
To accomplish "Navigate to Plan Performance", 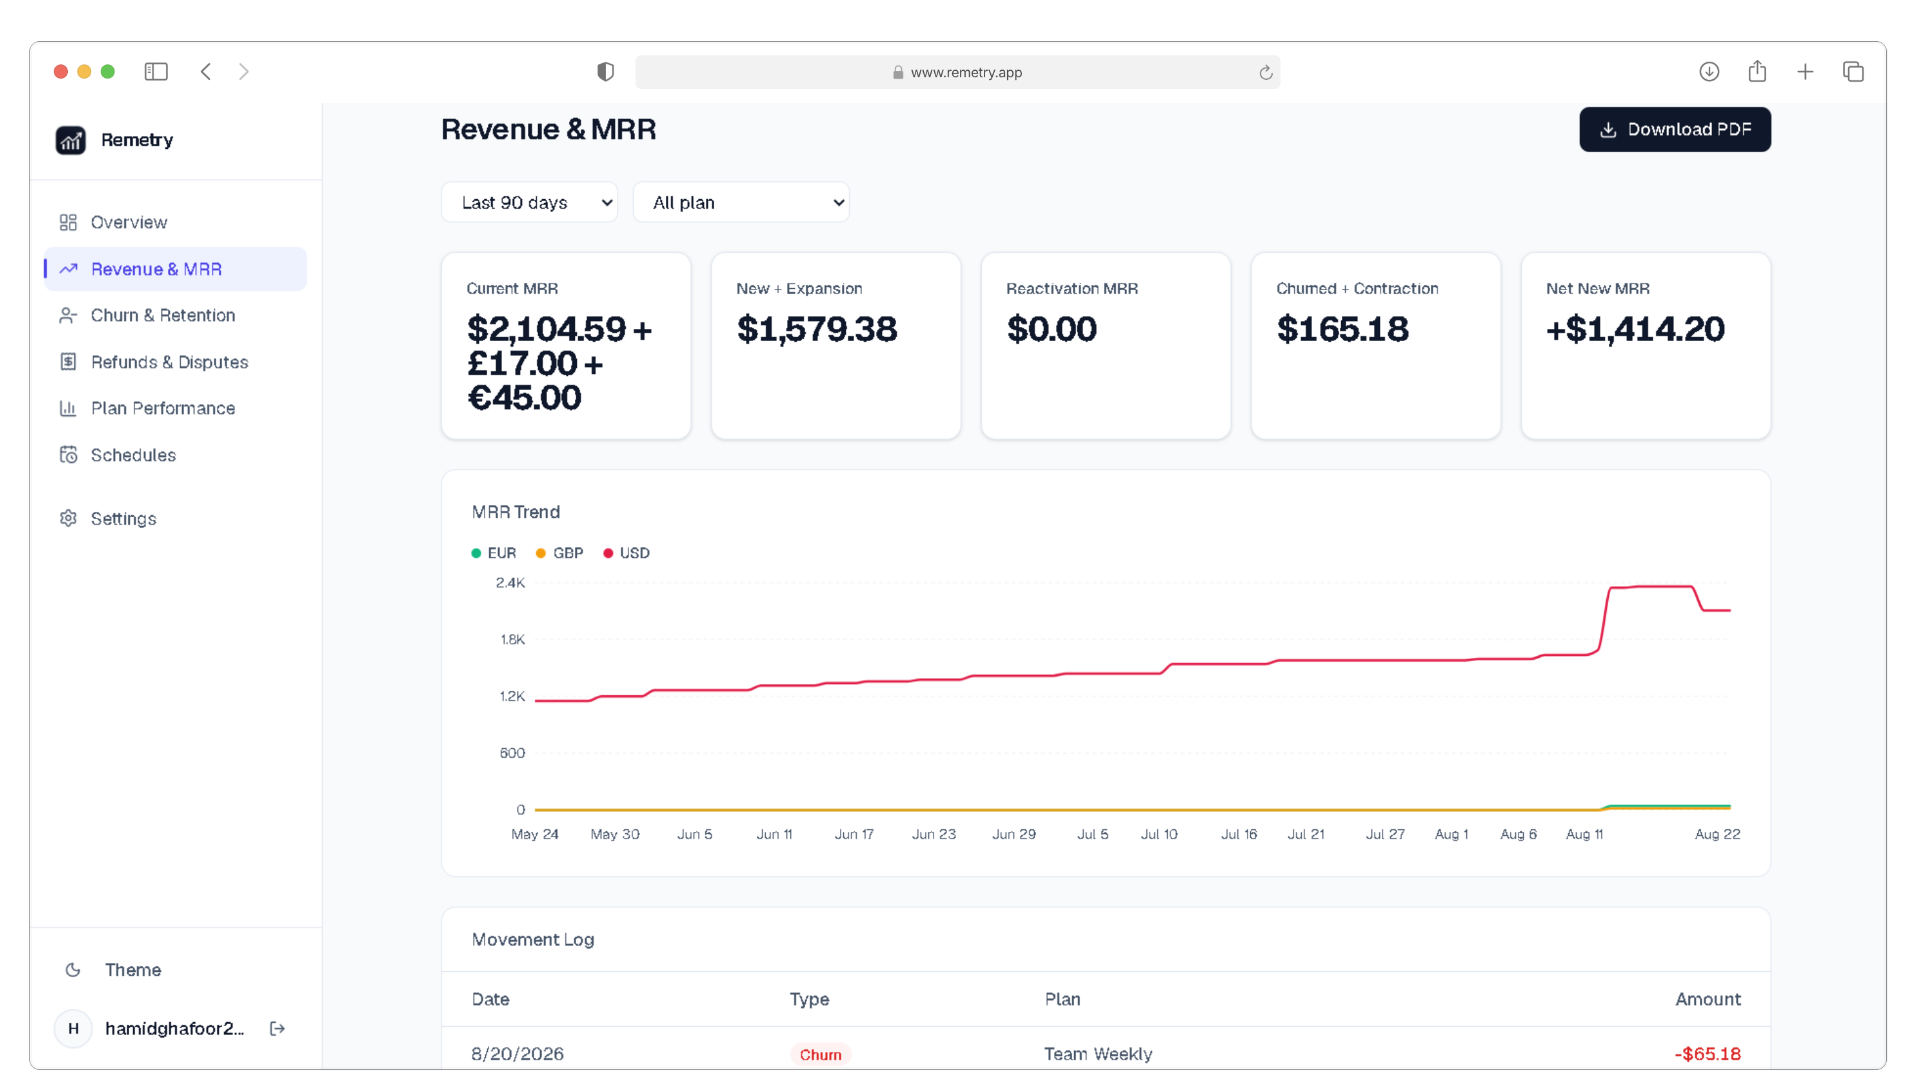I will [x=176, y=408].
